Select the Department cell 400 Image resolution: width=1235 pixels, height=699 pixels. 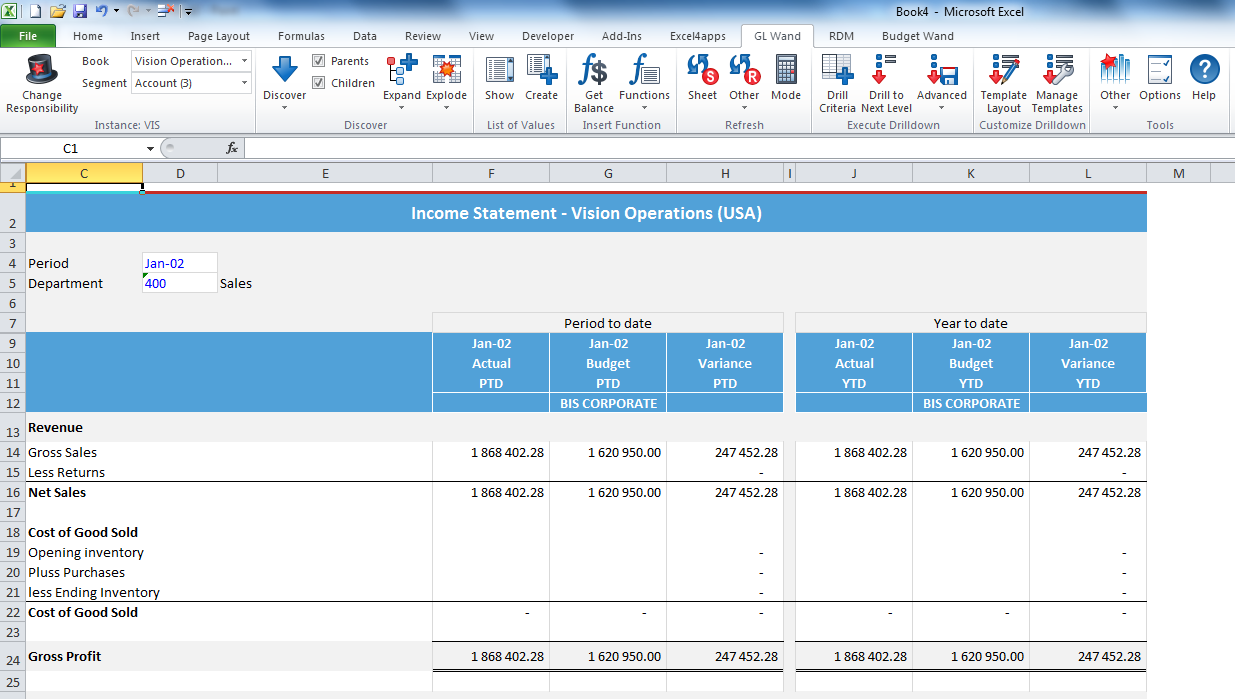(180, 283)
